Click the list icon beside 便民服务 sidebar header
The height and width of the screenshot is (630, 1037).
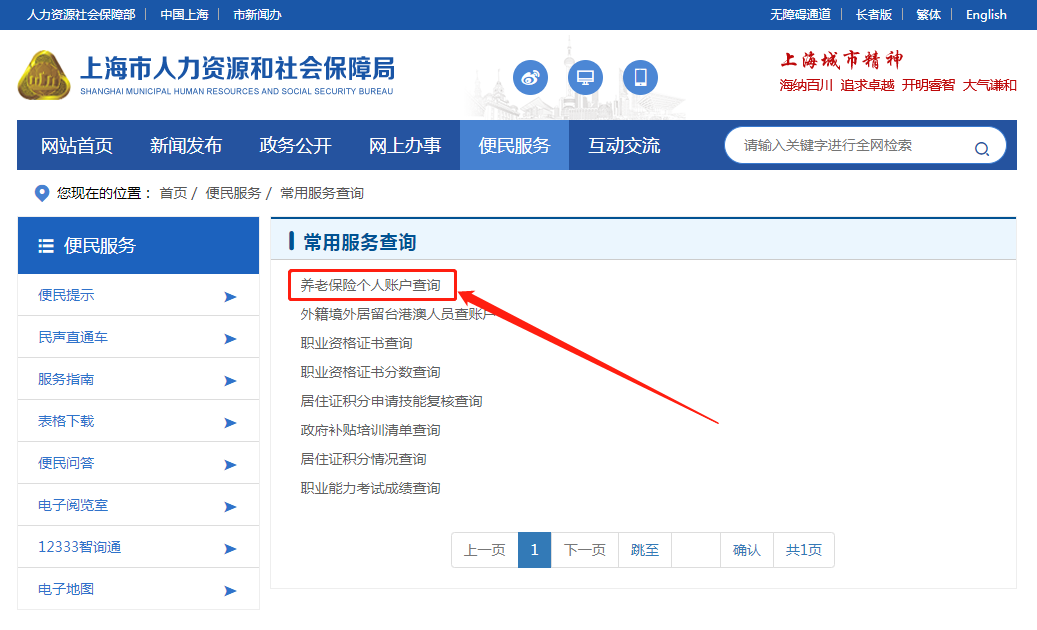click(46, 246)
